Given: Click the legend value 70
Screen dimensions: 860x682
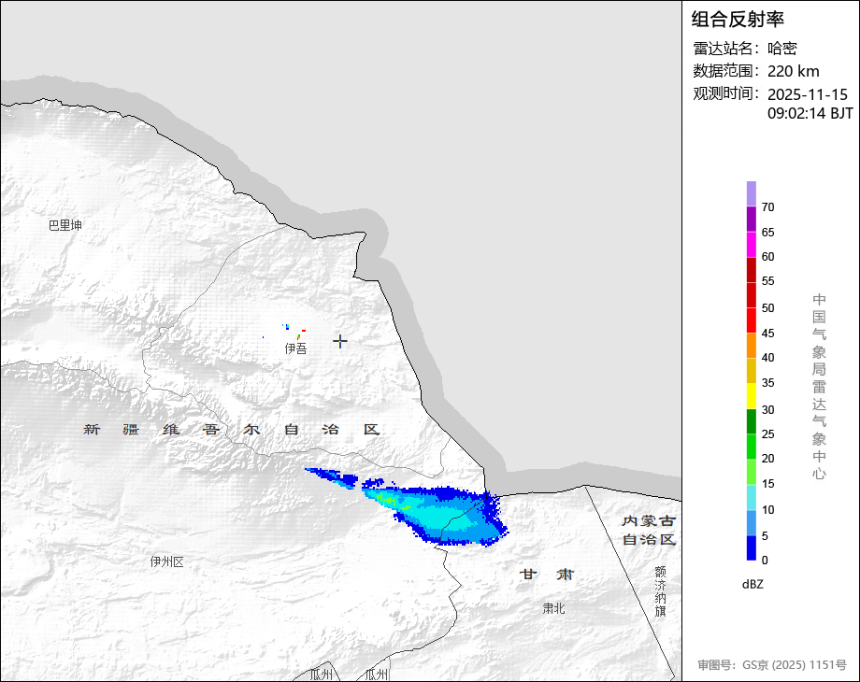Looking at the screenshot, I should [768, 207].
